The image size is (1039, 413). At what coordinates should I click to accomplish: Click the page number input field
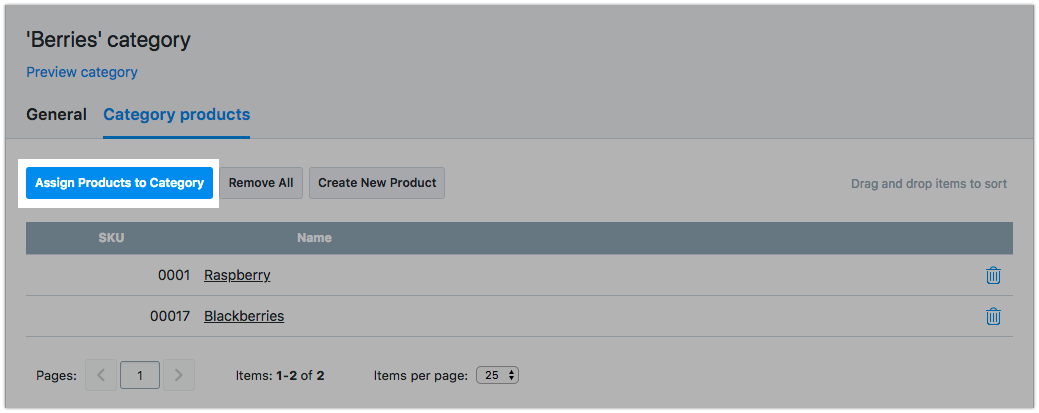point(140,376)
